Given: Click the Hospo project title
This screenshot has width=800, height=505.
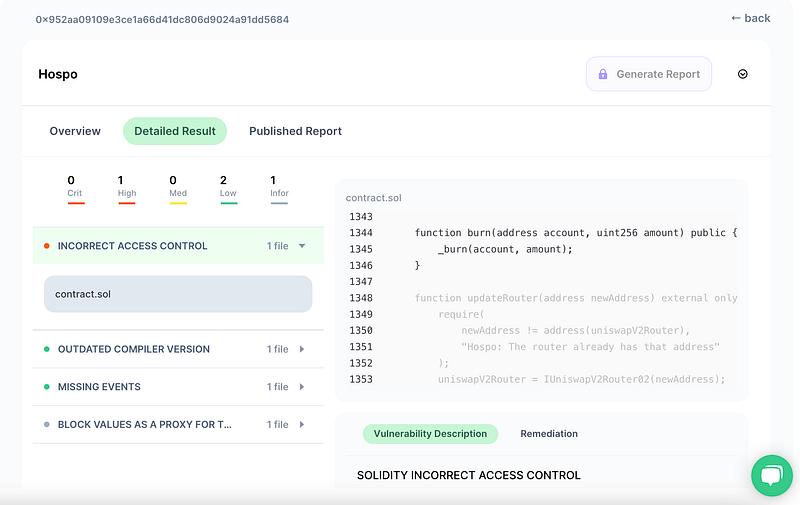Looking at the screenshot, I should pos(58,74).
